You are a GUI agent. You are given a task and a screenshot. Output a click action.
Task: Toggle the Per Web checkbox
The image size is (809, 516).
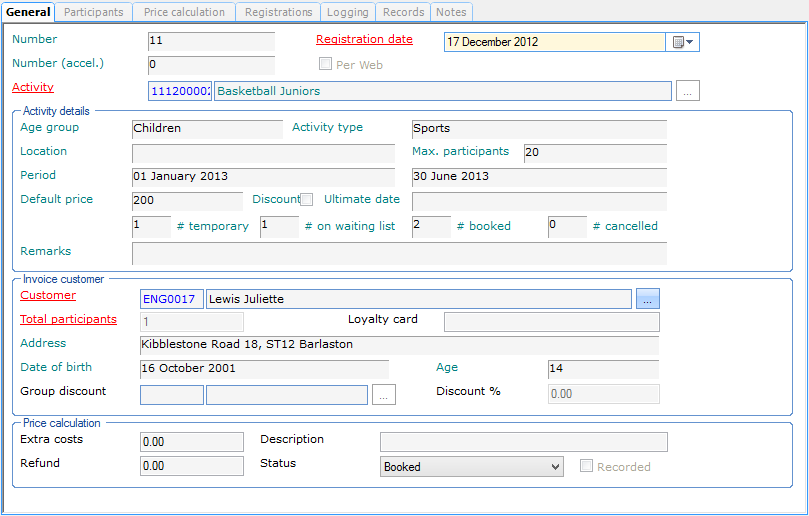pos(325,65)
